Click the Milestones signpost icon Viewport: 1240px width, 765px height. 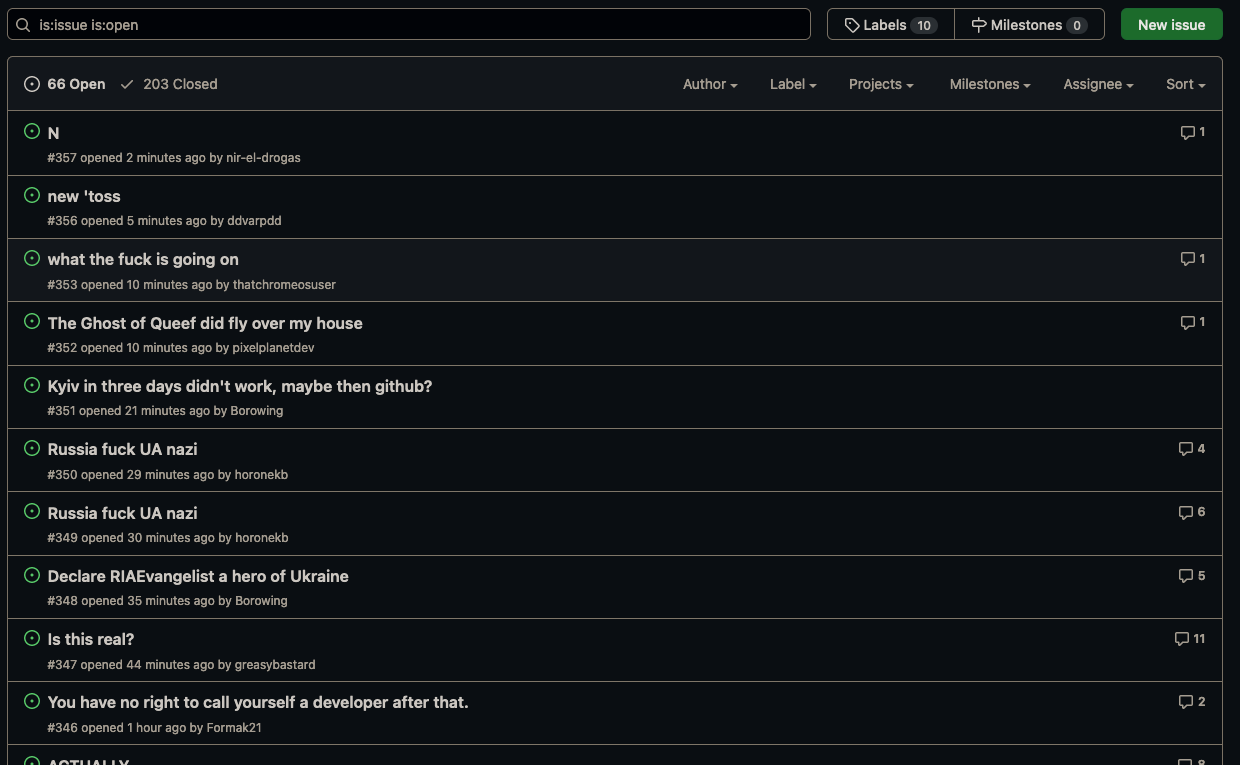[979, 25]
